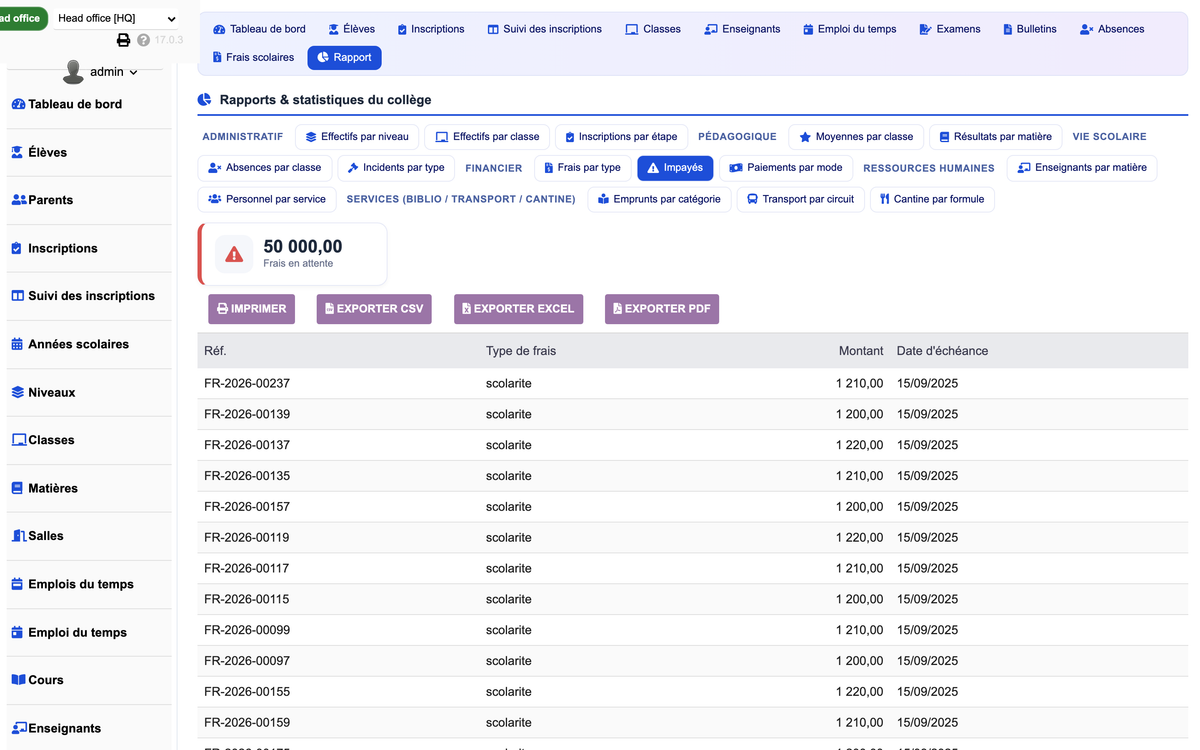Click the Matières book icon in sidebar
Viewport: 1200px width, 750px height.
(18, 488)
